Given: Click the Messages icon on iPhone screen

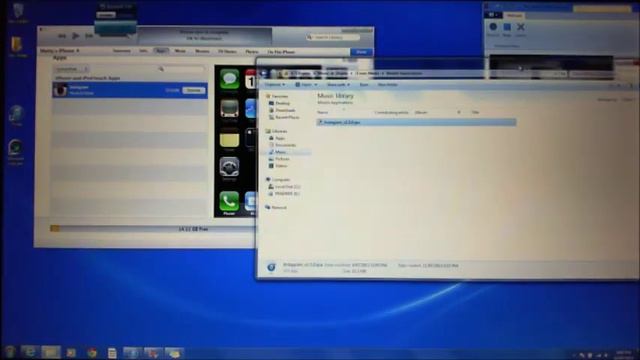Looking at the screenshot, I should 229,79.
